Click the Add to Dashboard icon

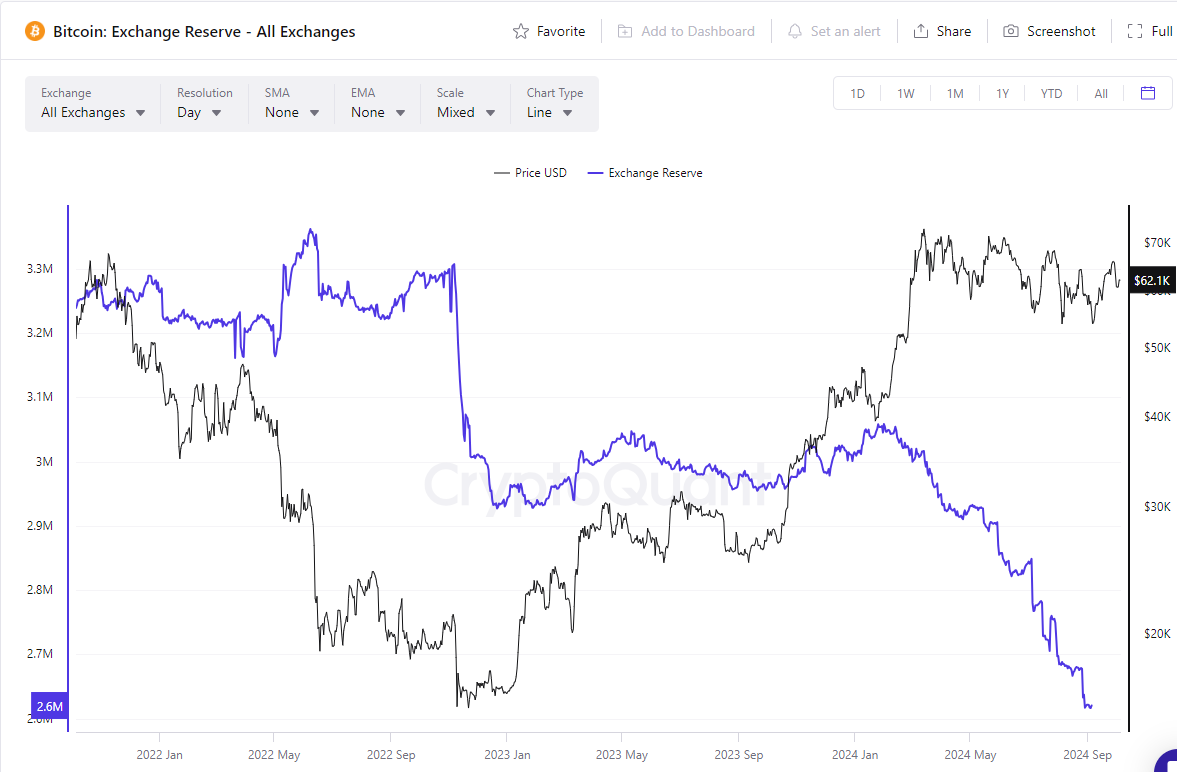pos(625,31)
